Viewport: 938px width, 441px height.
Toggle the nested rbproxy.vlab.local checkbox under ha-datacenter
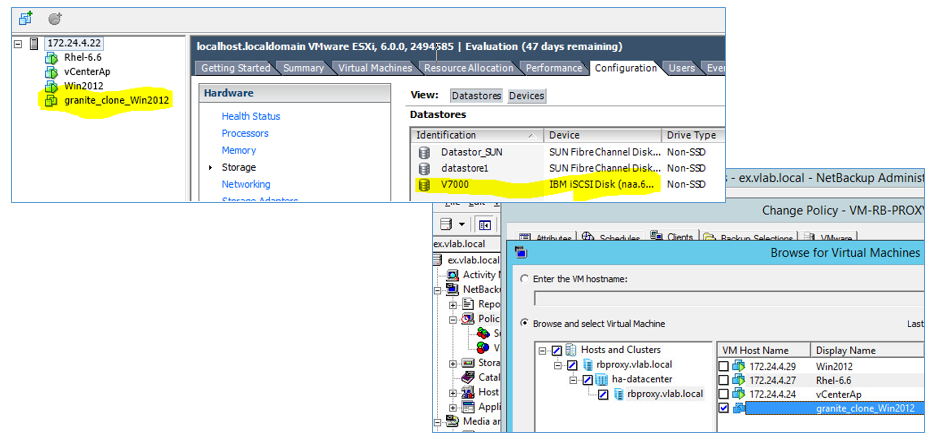coord(603,394)
